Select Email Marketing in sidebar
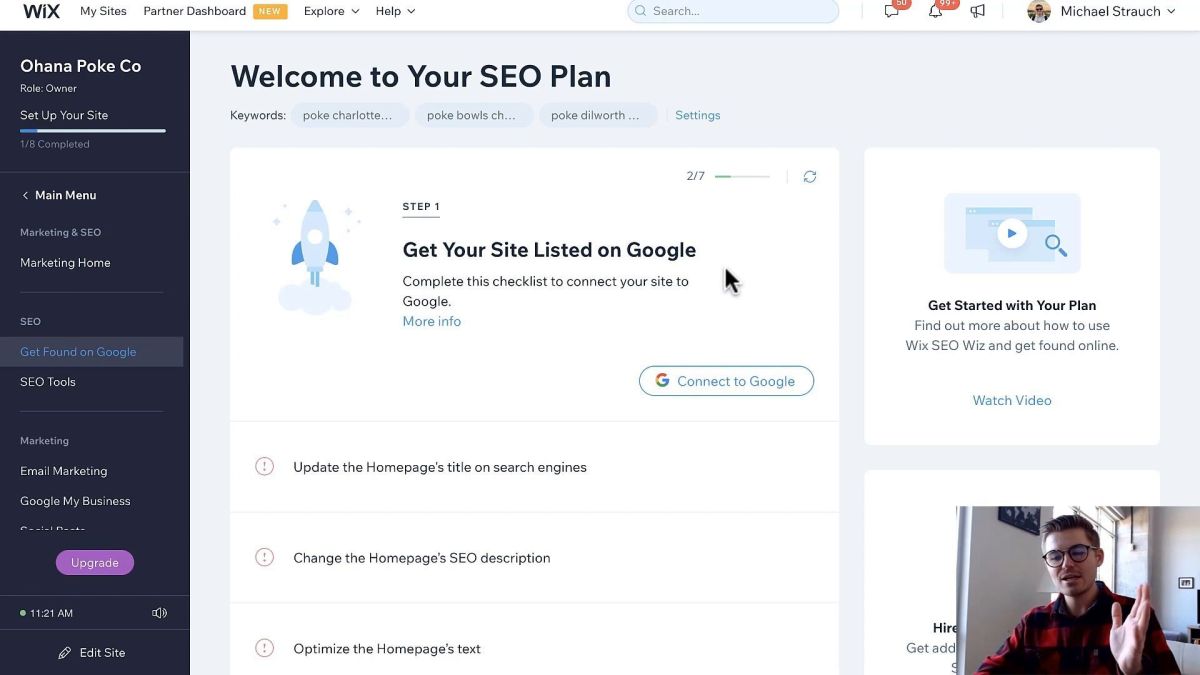The width and height of the screenshot is (1200, 675). [x=64, y=471]
